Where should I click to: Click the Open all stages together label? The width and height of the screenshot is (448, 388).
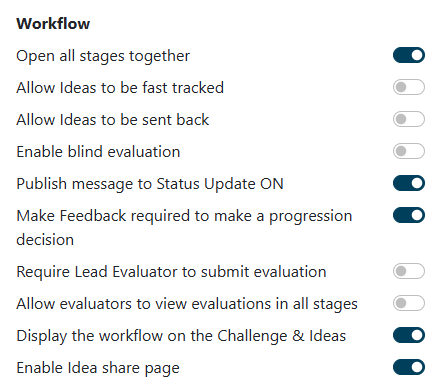click(x=103, y=56)
